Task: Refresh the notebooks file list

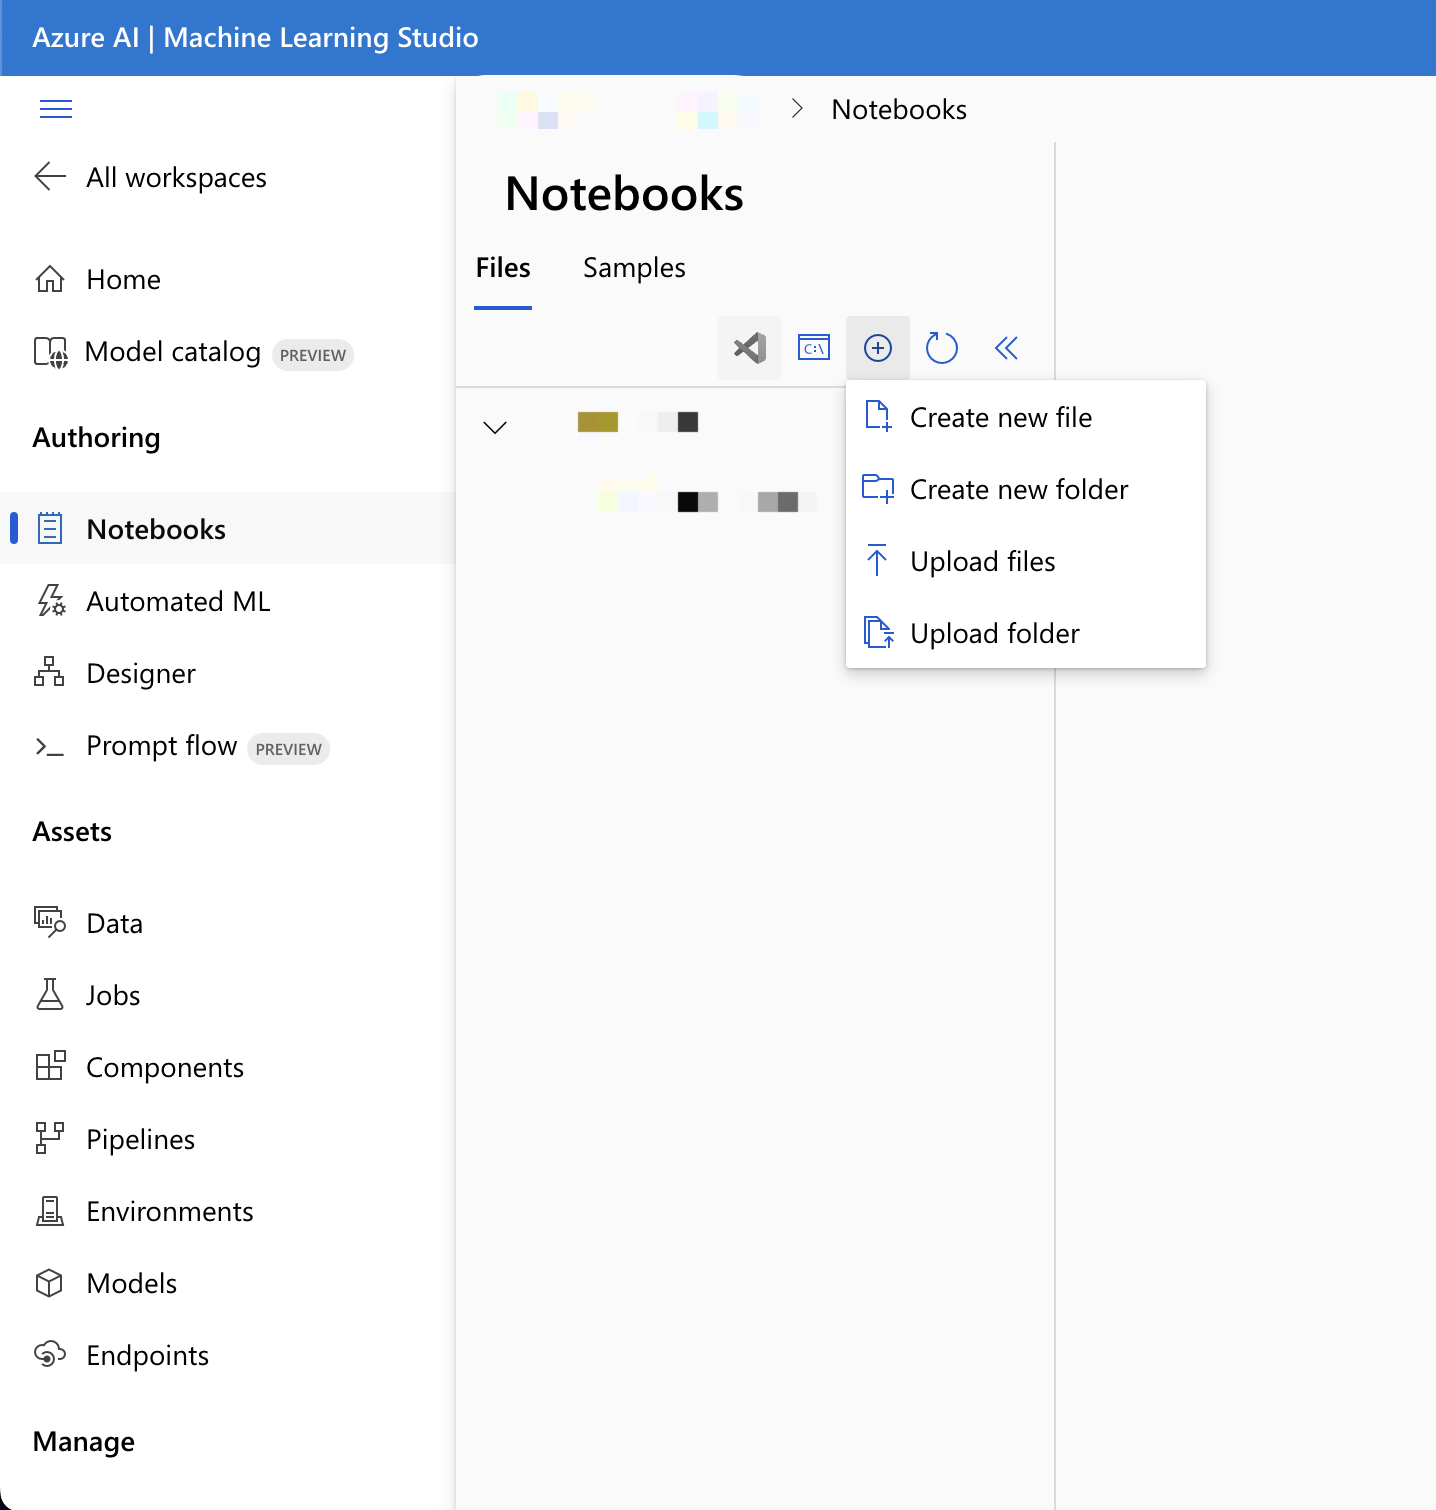Action: click(942, 348)
